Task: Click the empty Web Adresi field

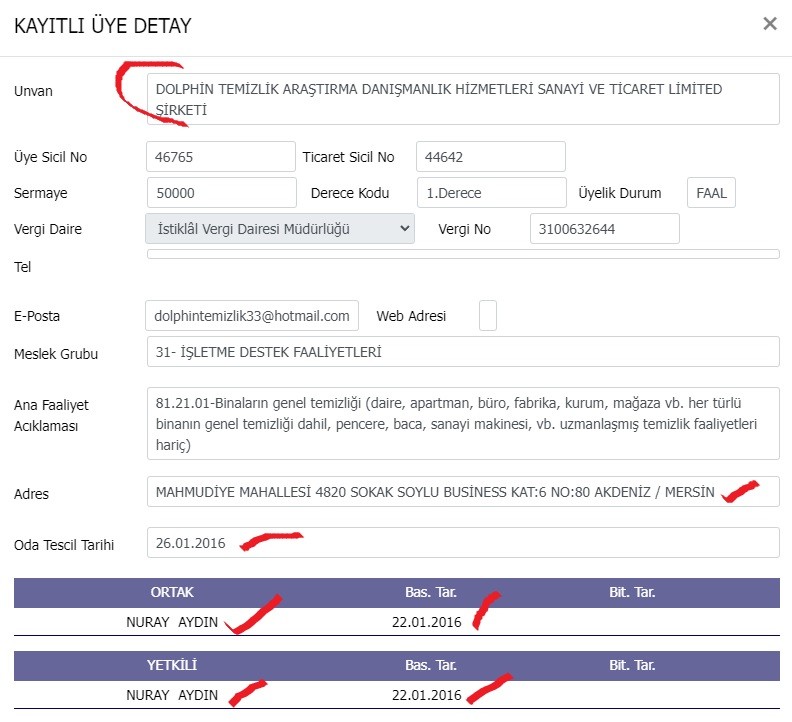Action: 488,316
